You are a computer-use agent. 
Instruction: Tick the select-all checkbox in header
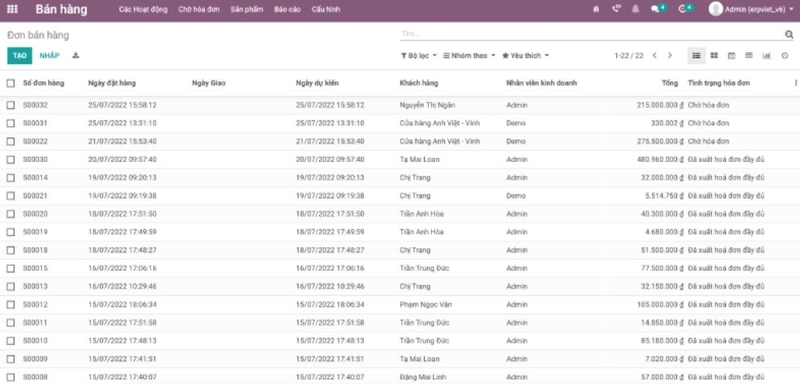point(11,83)
